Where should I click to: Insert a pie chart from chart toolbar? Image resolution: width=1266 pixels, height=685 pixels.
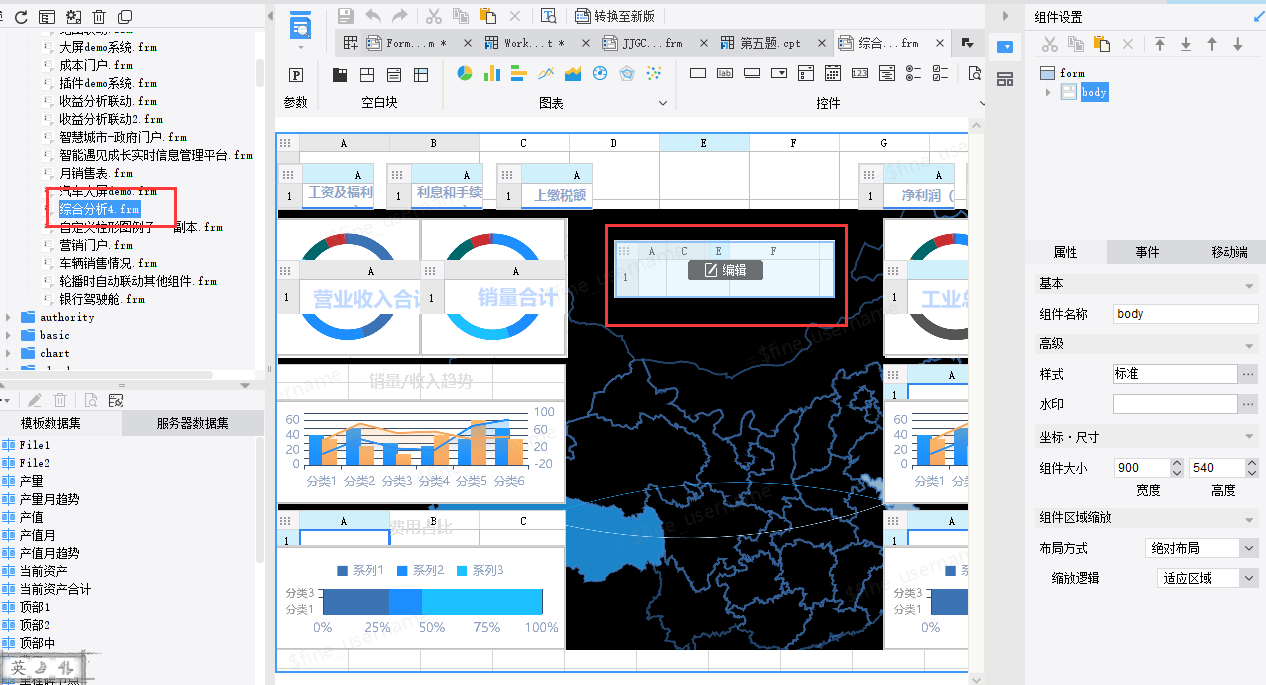[x=465, y=73]
